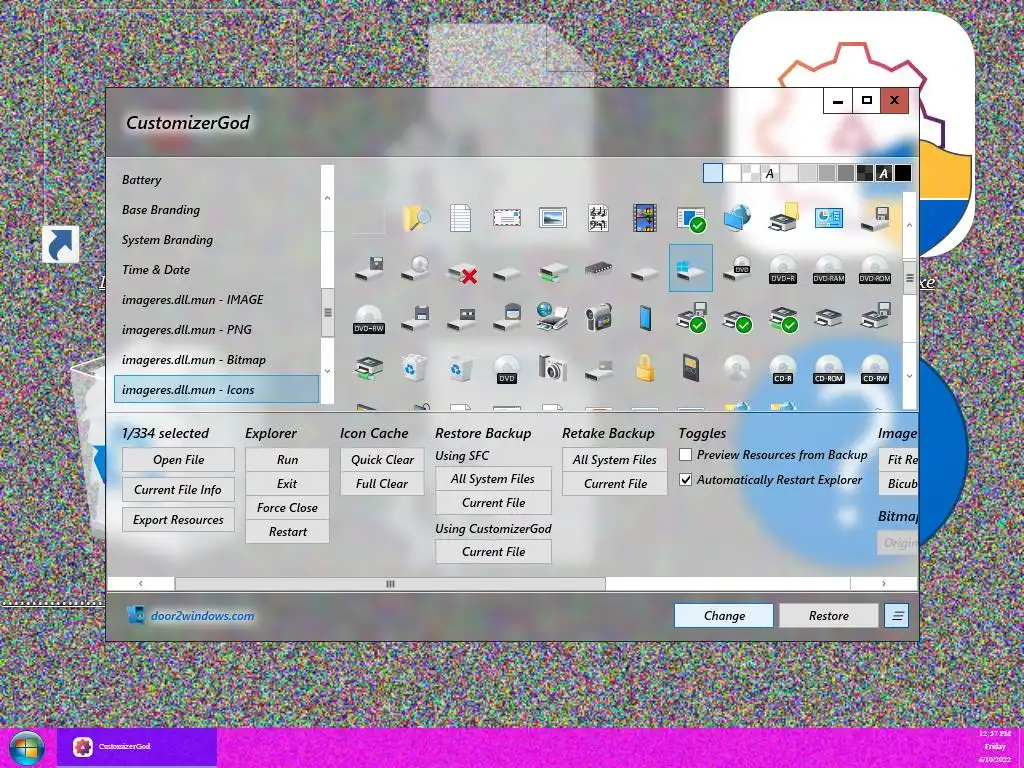The image size is (1024, 768).
Task: Select the lined text document icon
Action: coord(460,218)
